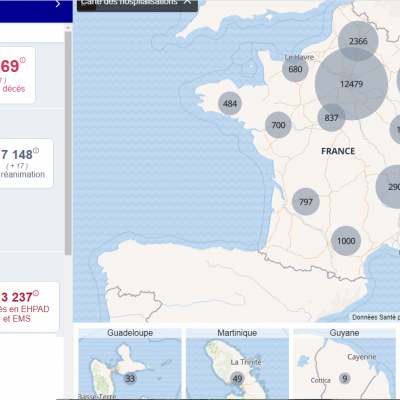The height and width of the screenshot is (400, 400).
Task: Click the 49 bubble on Martinique
Action: [x=237, y=379]
